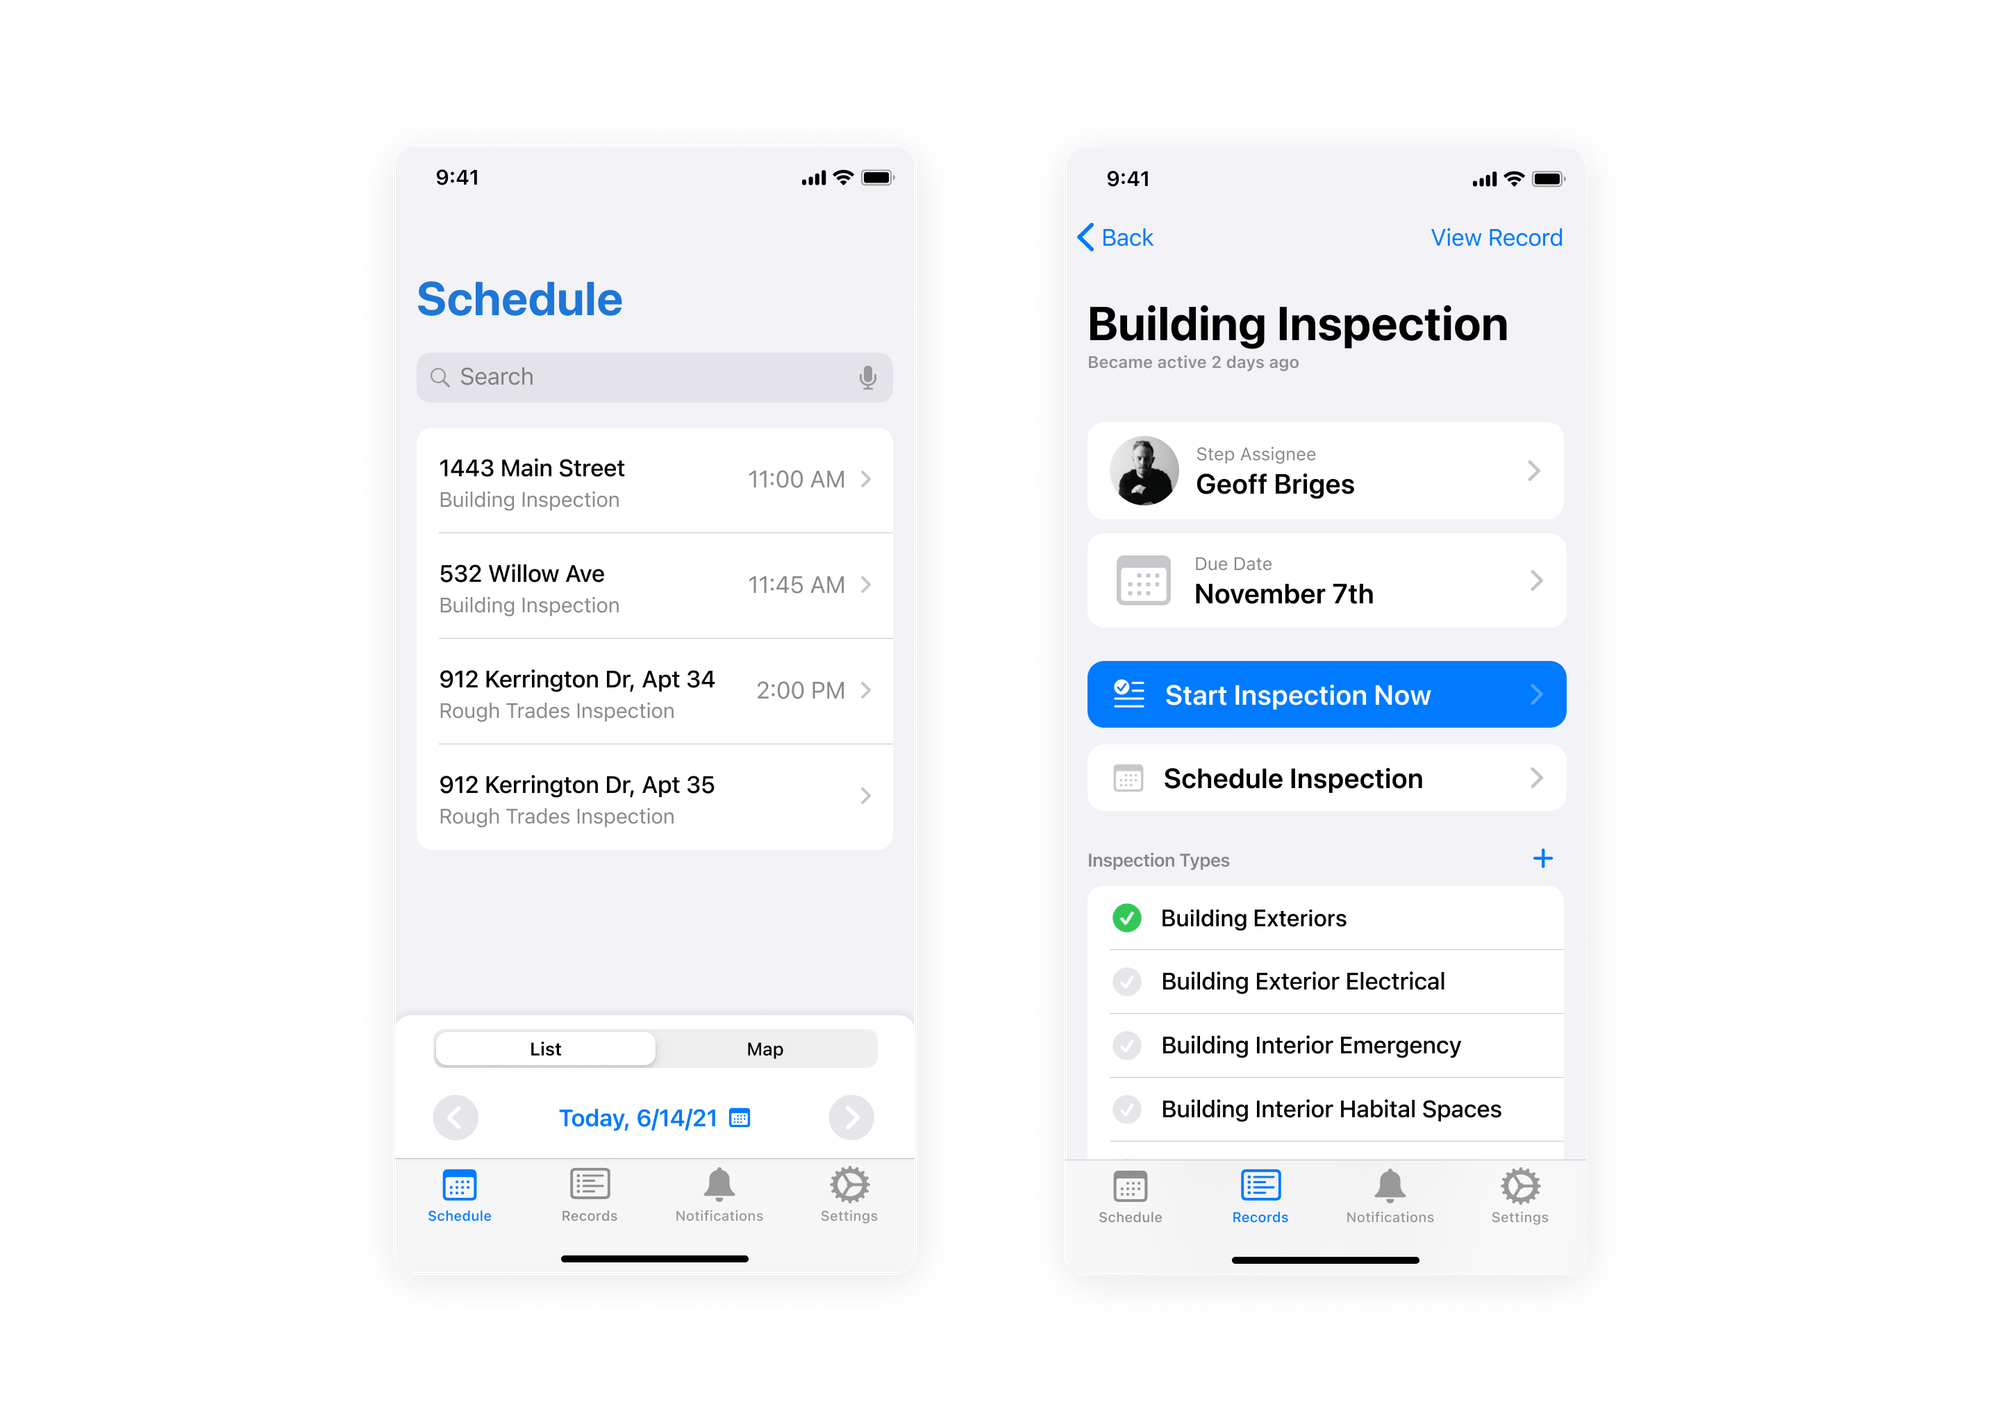Add new Inspection Type with plus button
Image resolution: width=2000 pixels, height=1422 pixels.
(x=1543, y=857)
